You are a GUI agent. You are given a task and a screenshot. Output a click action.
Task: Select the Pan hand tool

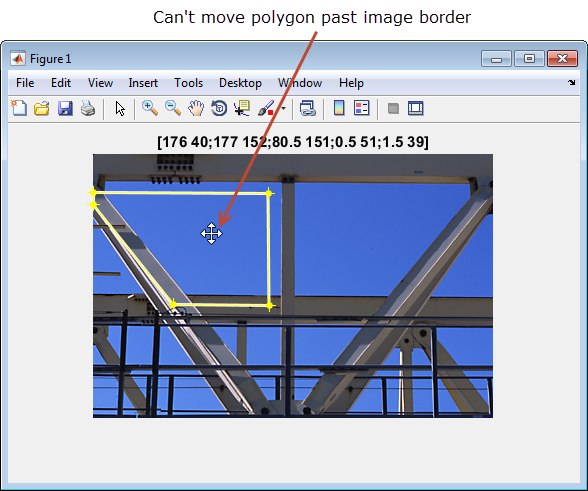pyautogui.click(x=196, y=108)
